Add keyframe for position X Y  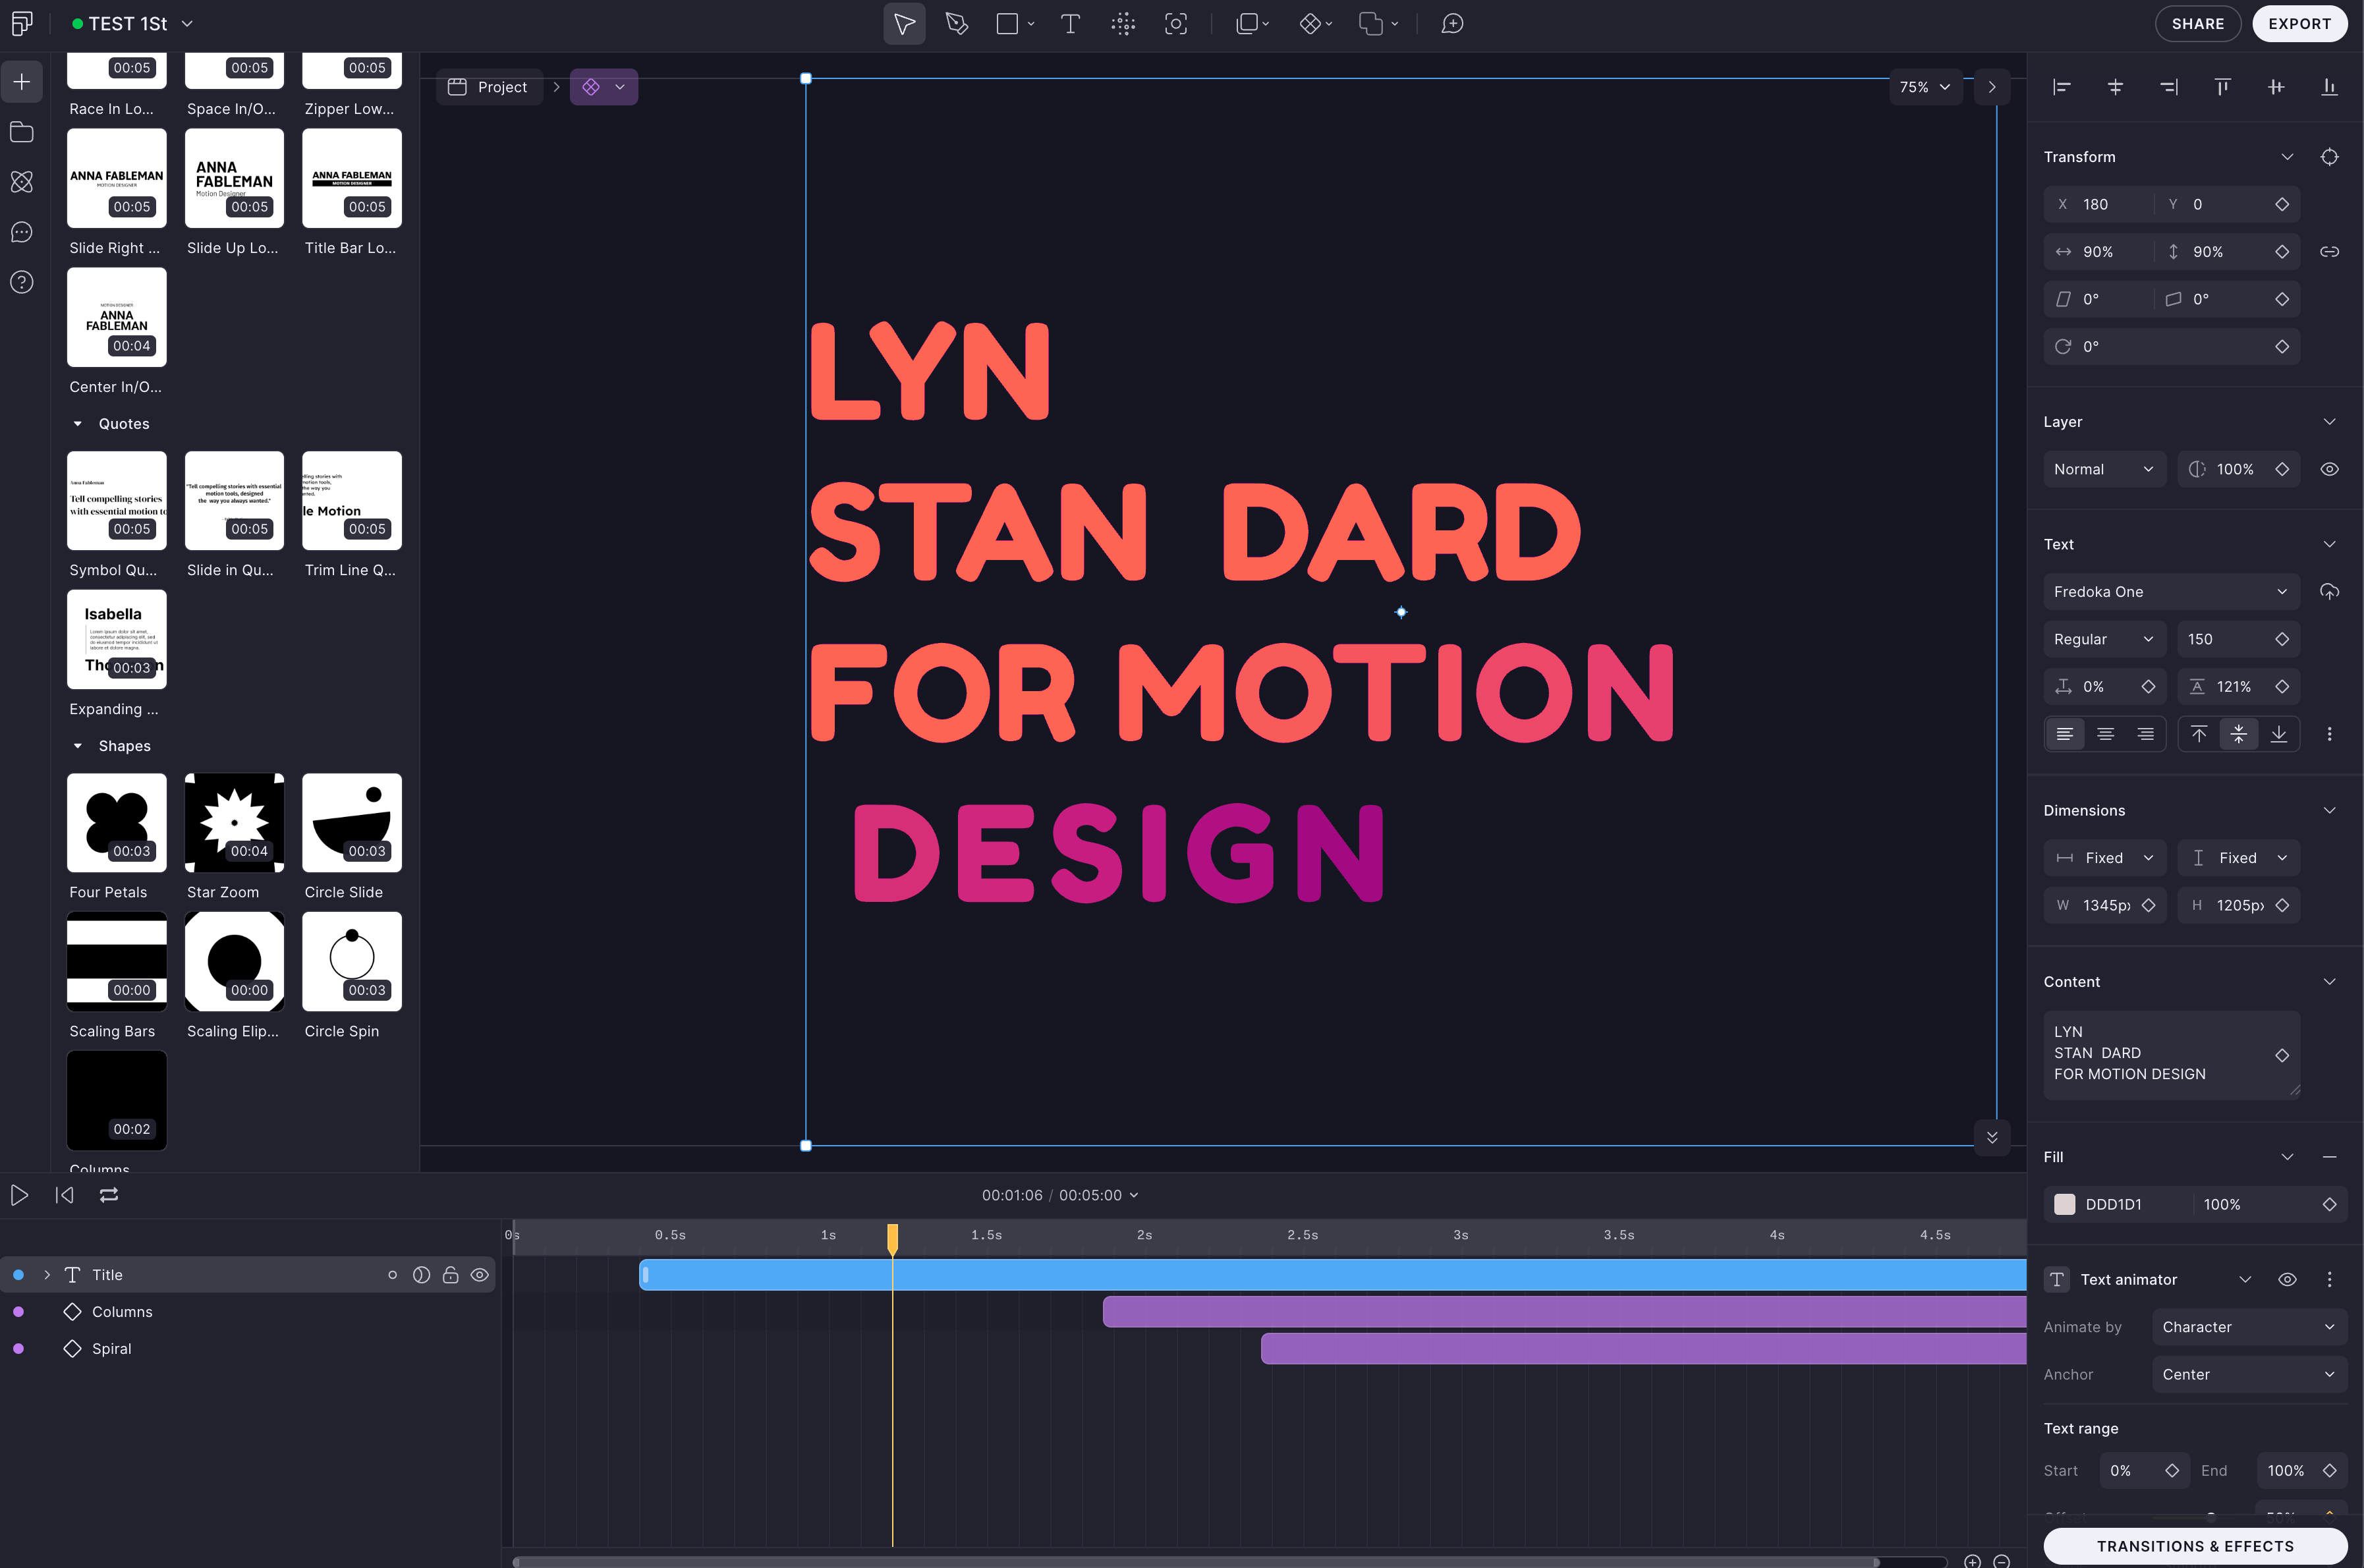pyautogui.click(x=2282, y=204)
